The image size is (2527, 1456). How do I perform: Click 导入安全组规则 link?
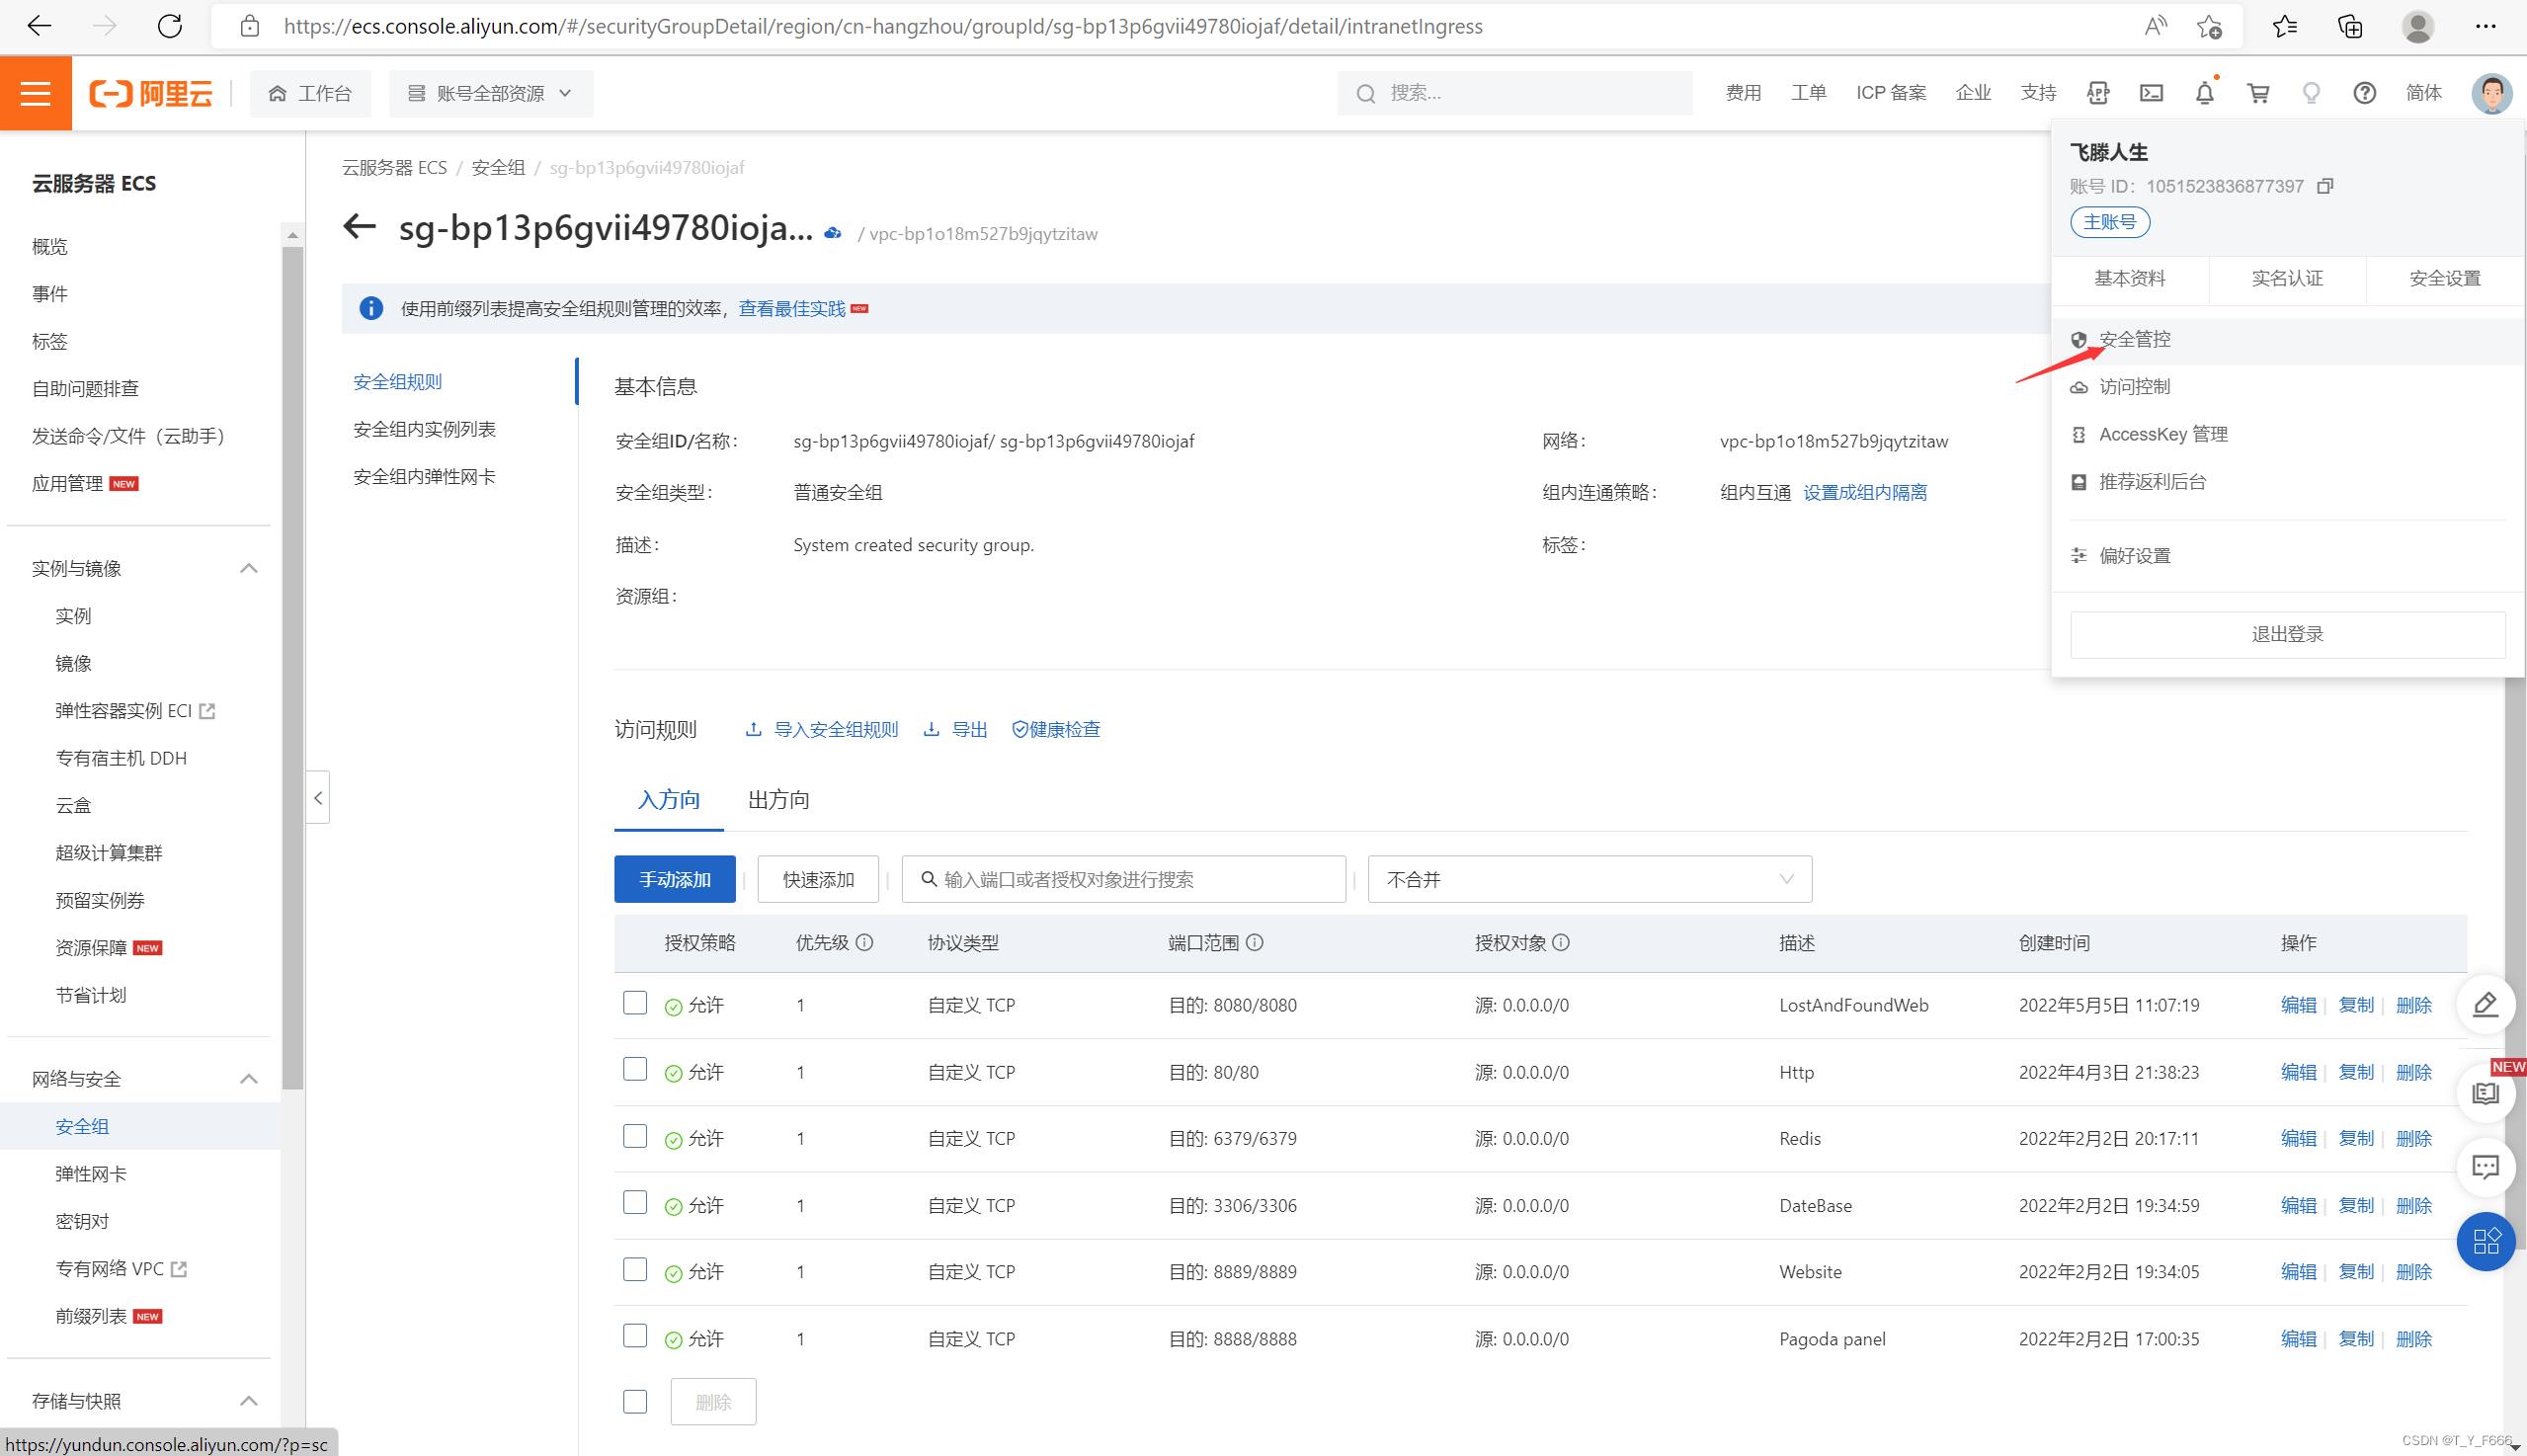(822, 729)
